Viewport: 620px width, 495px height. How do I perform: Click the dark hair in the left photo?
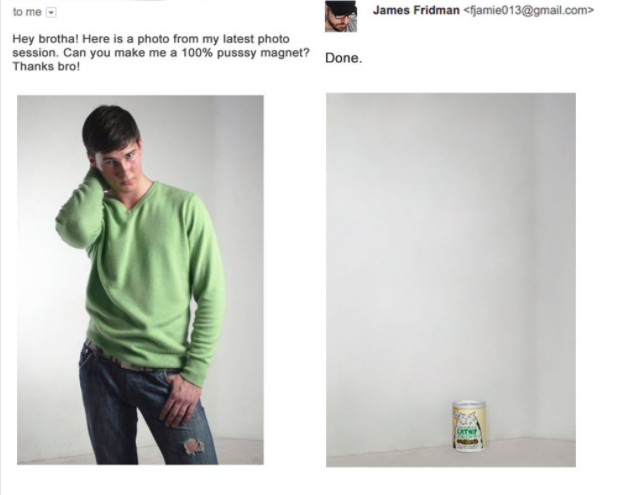click(x=110, y=127)
